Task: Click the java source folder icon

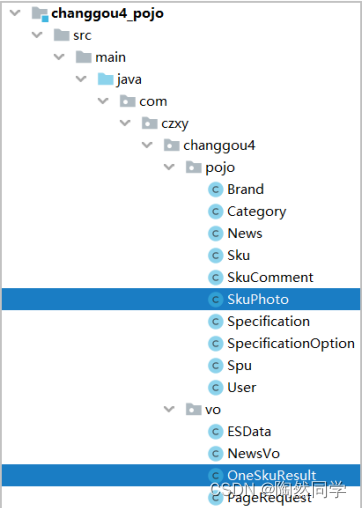Action: click(106, 79)
